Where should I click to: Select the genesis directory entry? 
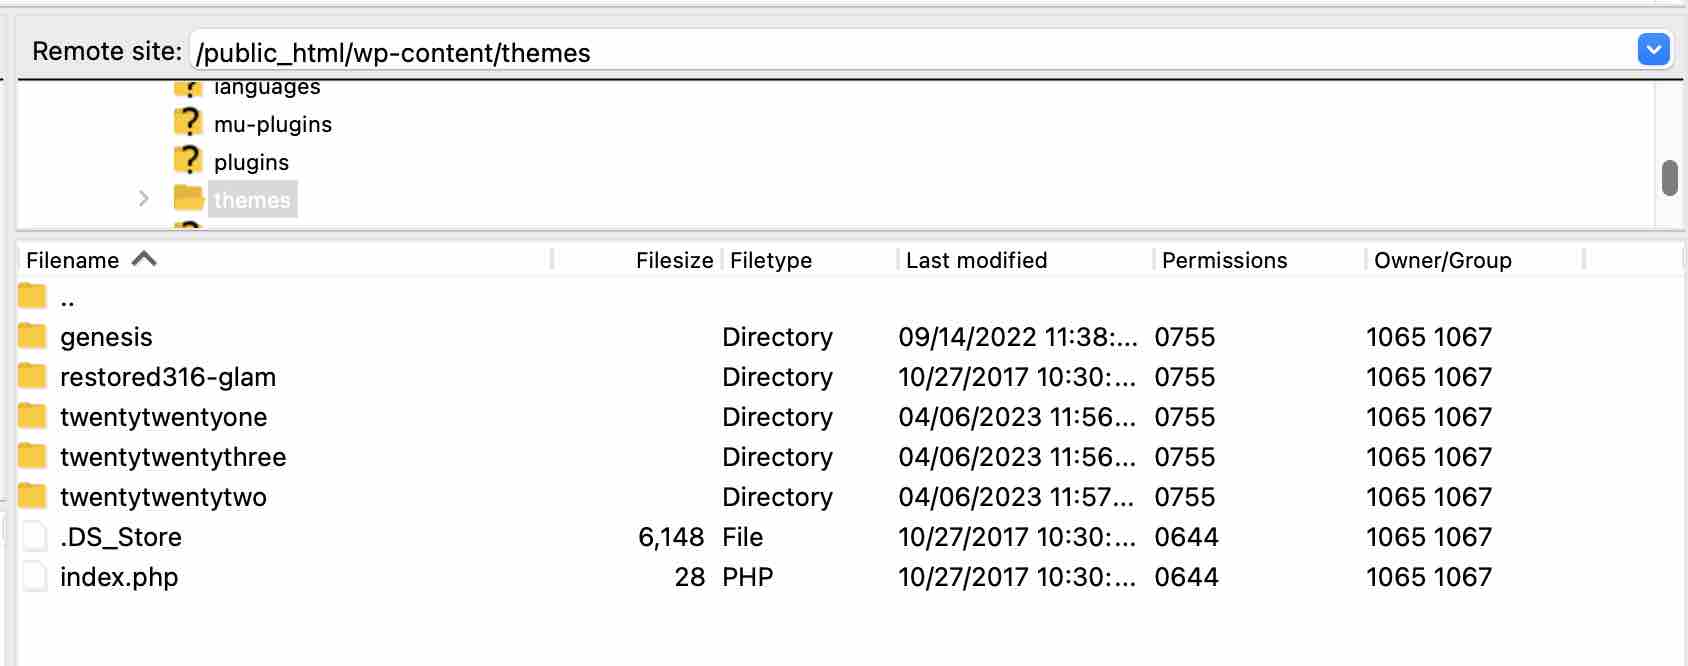106,337
